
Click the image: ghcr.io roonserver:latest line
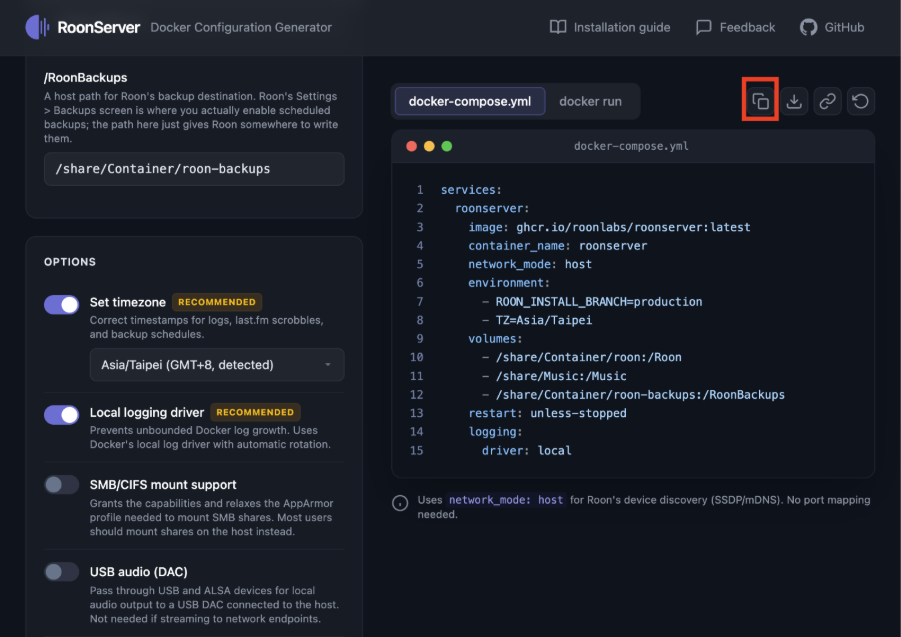coord(609,227)
